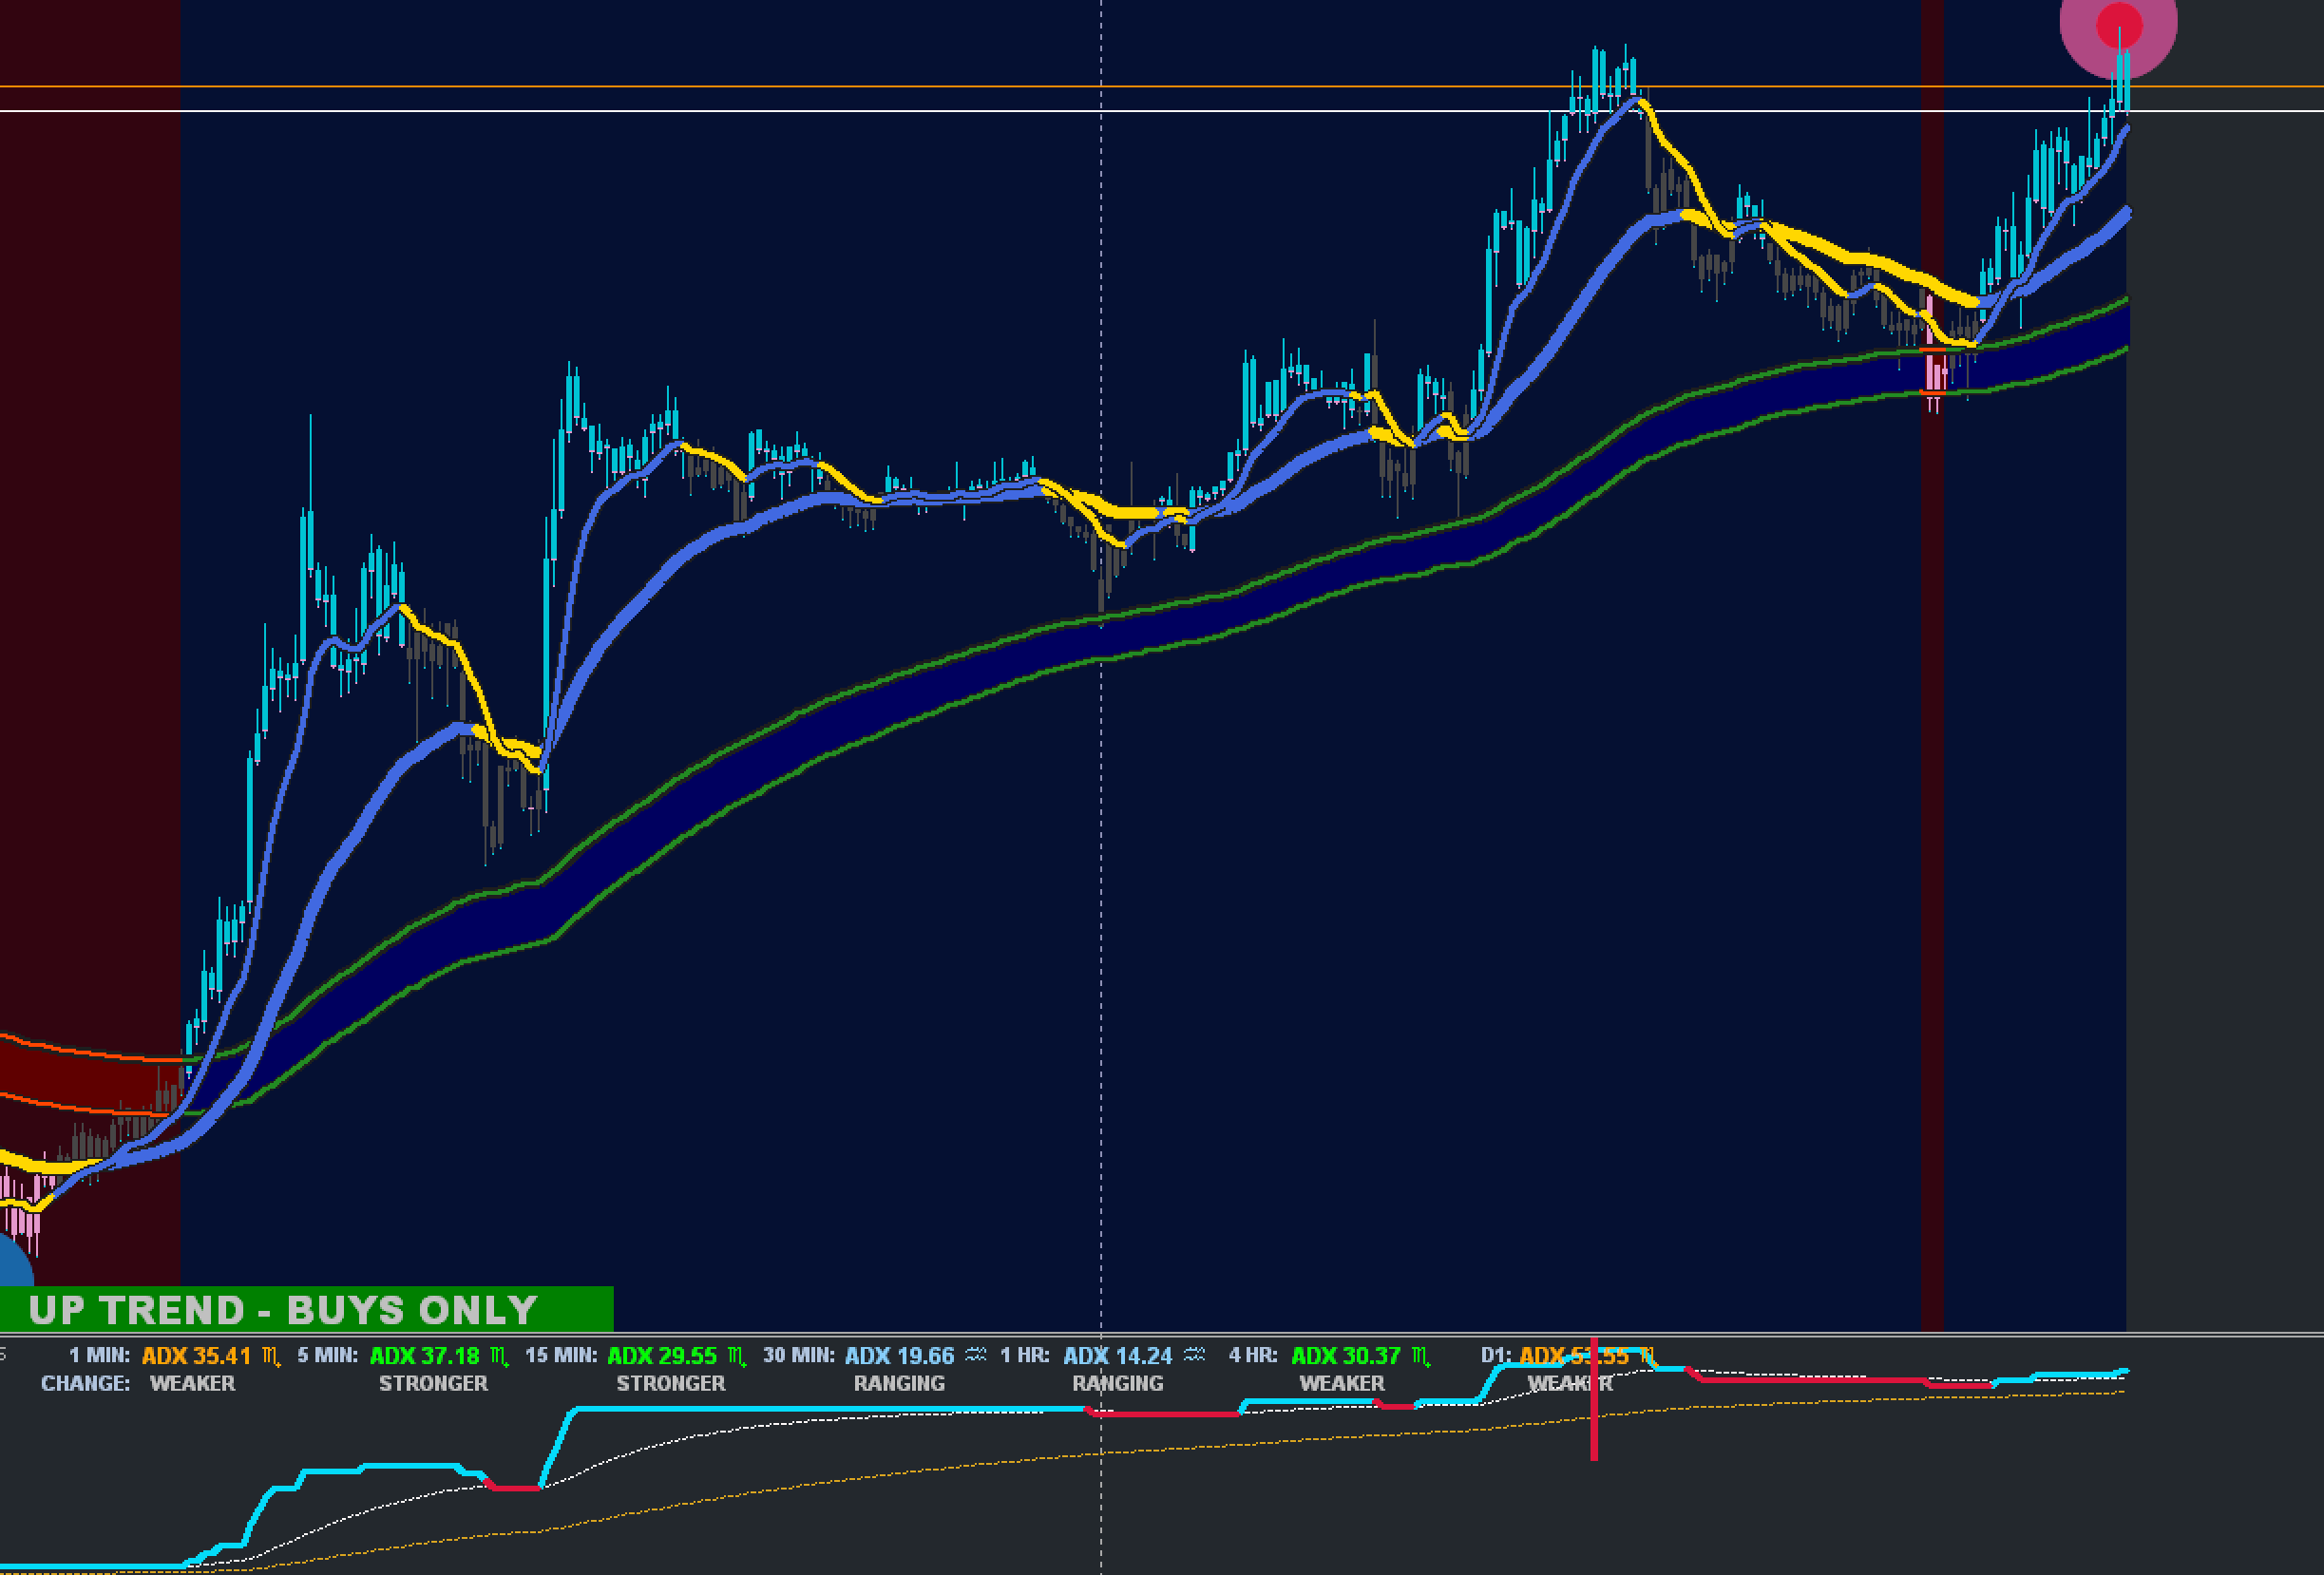The width and height of the screenshot is (2324, 1575).
Task: Click the trend arrow icon after ADX 29.55
Action: point(737,1357)
